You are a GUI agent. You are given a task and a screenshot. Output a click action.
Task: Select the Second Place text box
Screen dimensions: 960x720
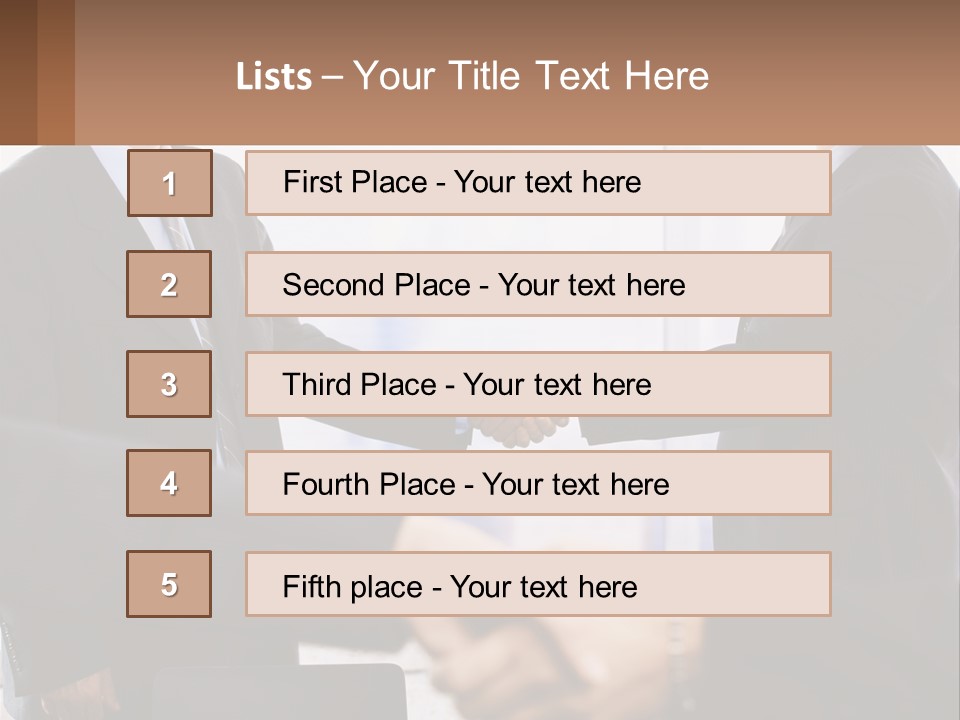point(538,284)
